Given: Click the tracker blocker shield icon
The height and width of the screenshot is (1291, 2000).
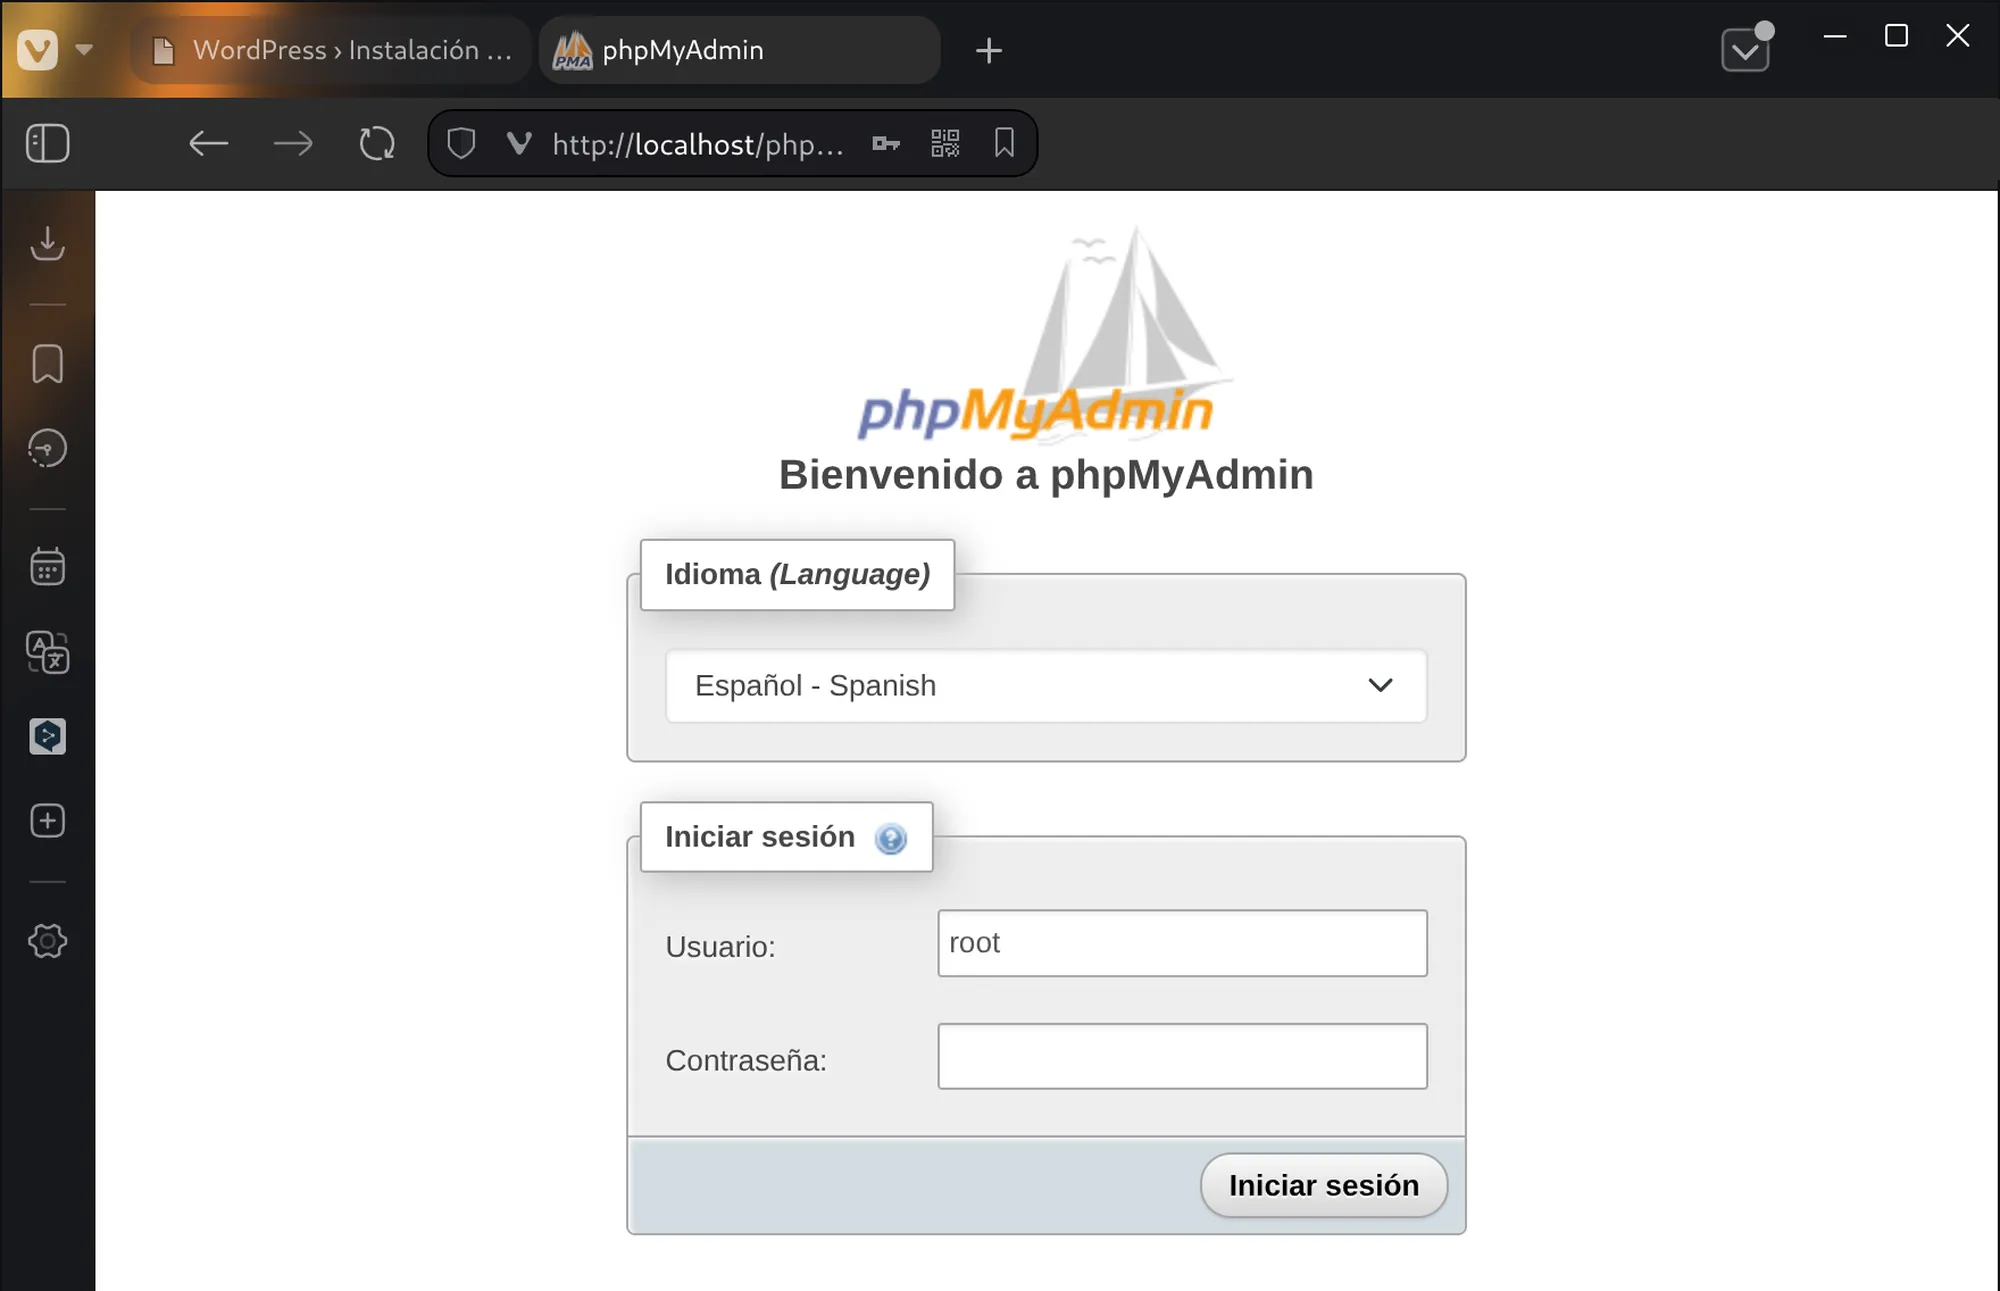Looking at the screenshot, I should click(x=460, y=144).
